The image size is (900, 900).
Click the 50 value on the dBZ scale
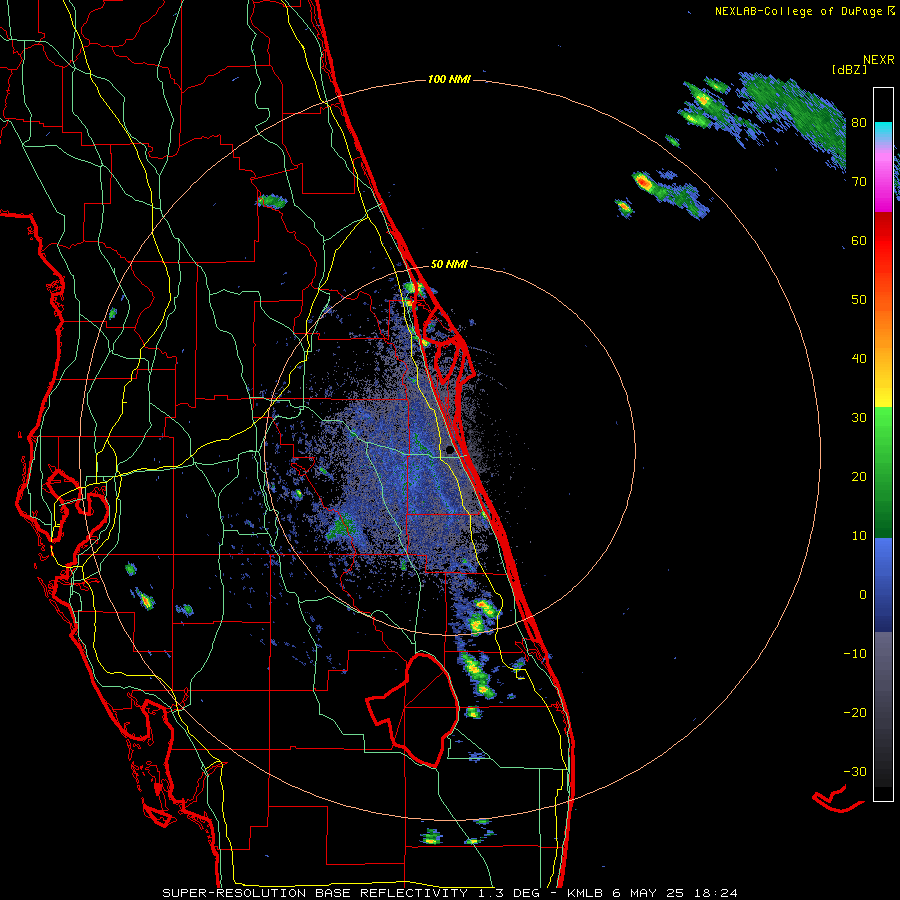859,300
